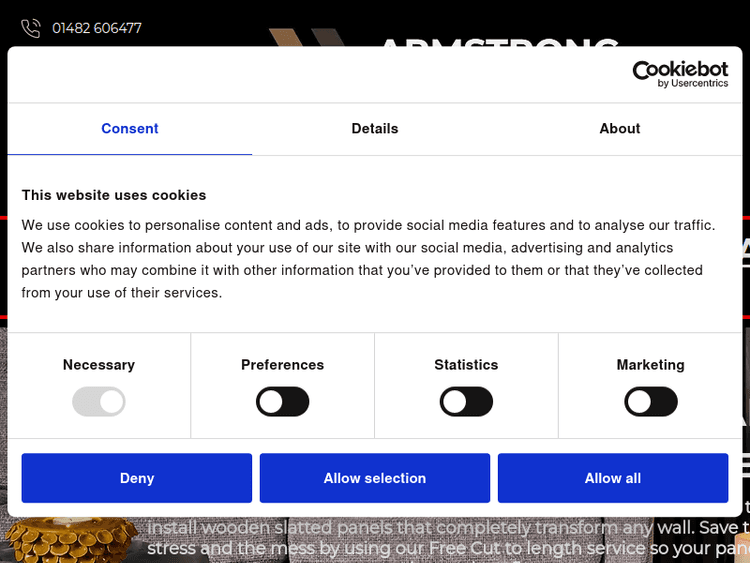Click the phone handset icon
Screen dimensions: 750x563
[x=31, y=28]
